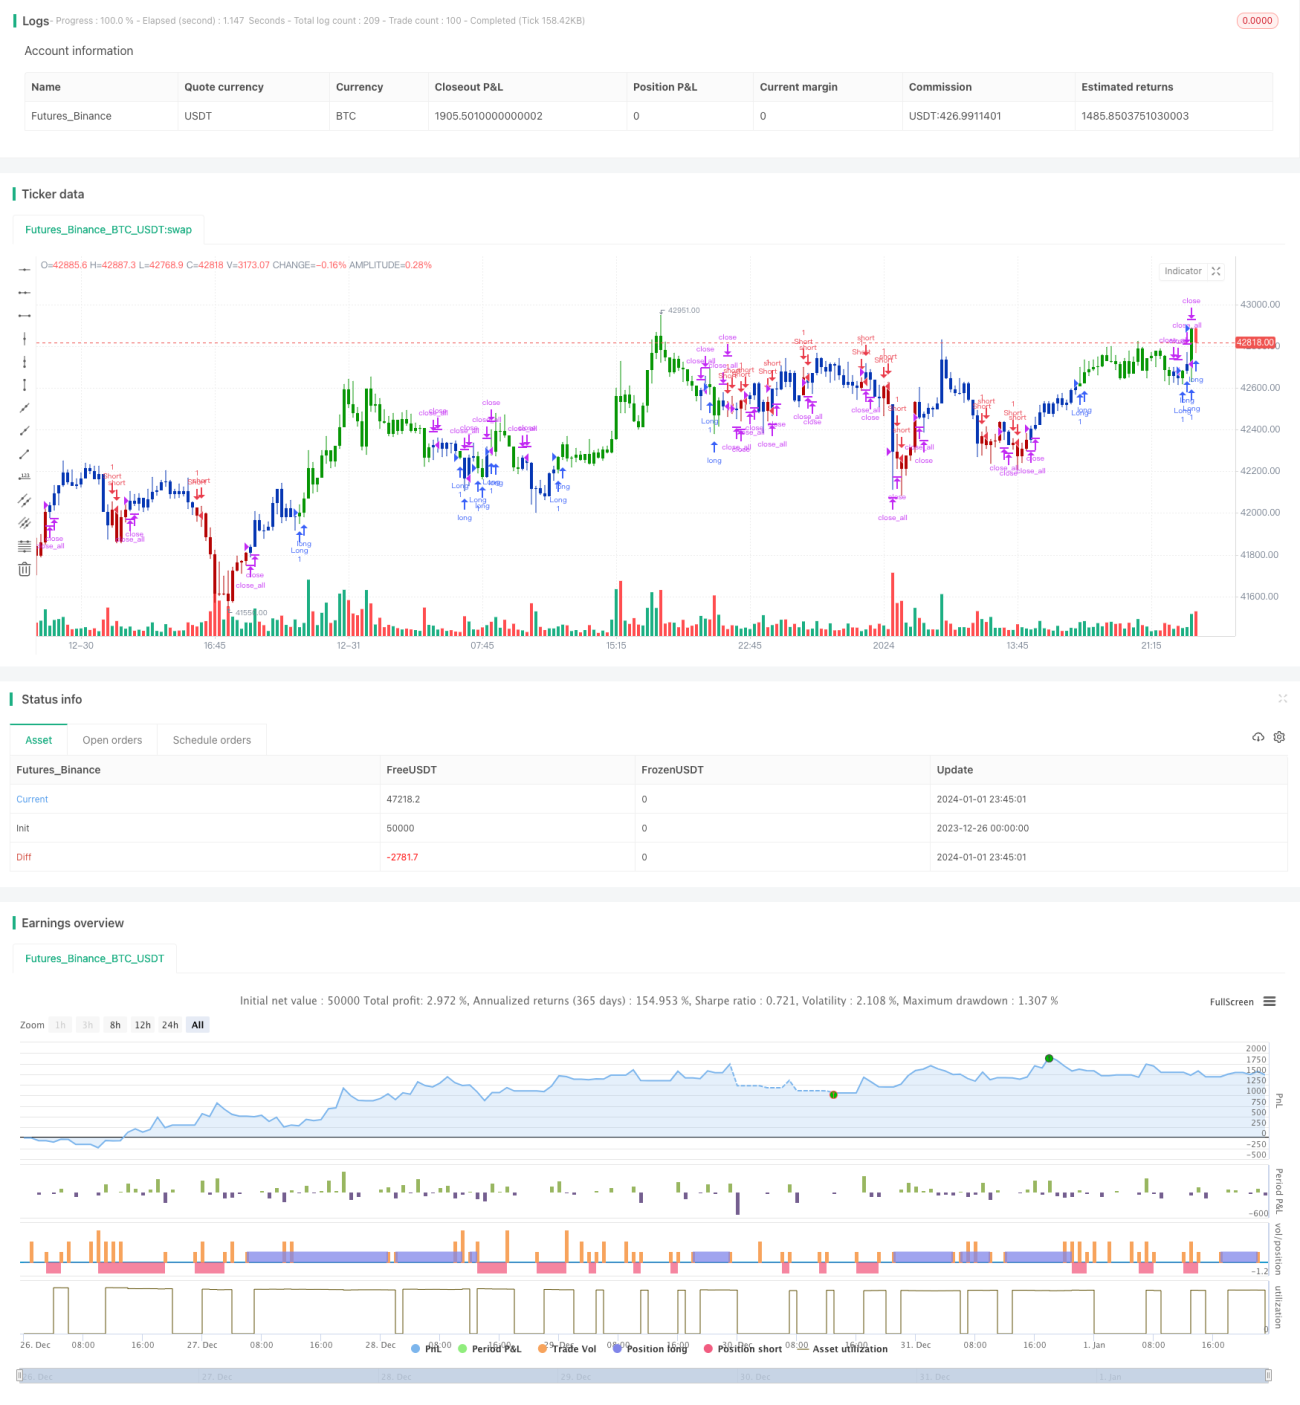Open the earnings chart hamburger menu
1300x1405 pixels.
1269,1001
